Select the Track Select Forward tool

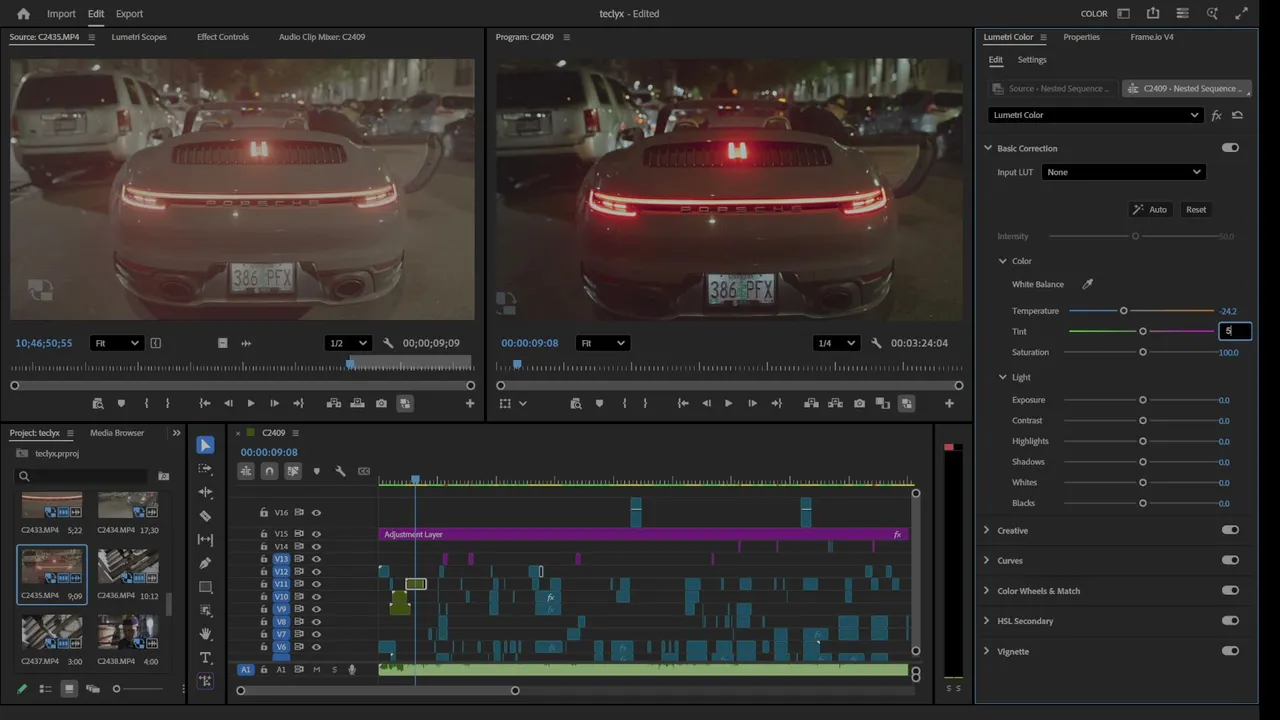click(x=205, y=469)
